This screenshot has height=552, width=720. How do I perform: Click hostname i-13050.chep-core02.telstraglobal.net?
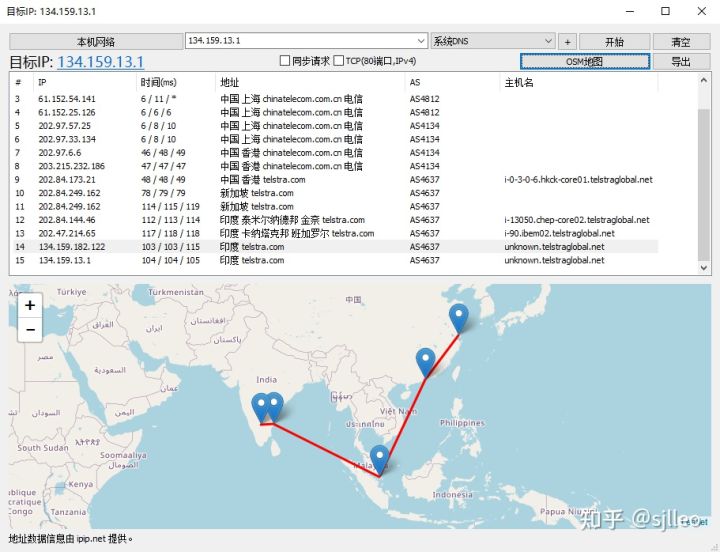tap(577, 220)
